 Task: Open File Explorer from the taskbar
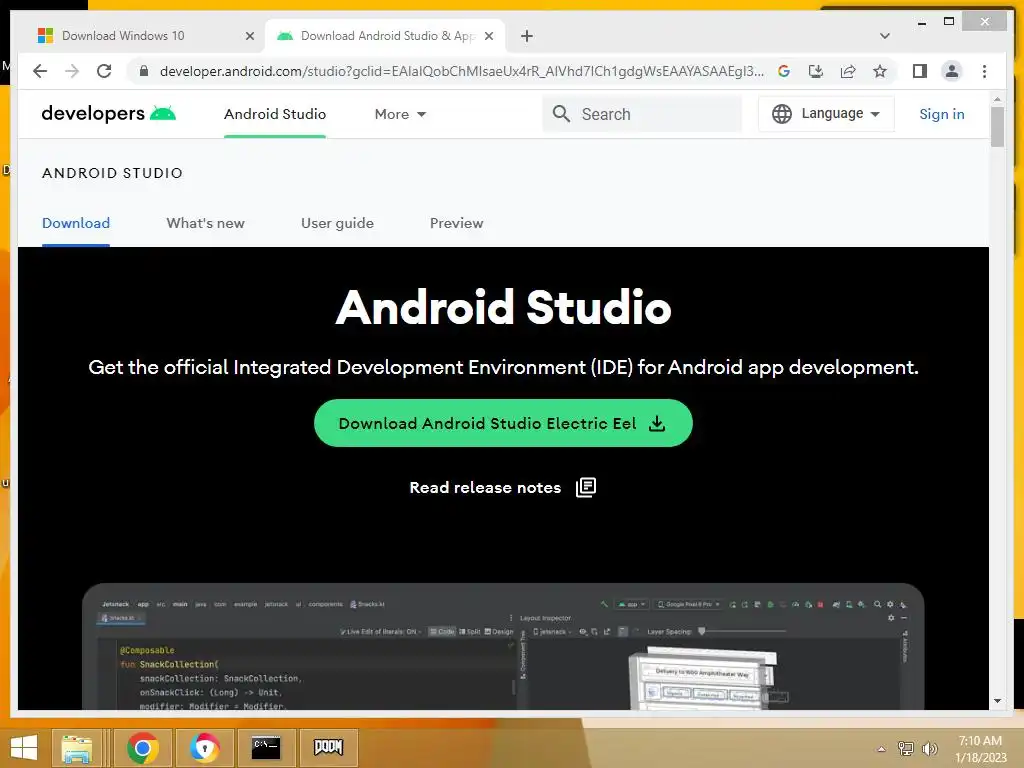76,748
